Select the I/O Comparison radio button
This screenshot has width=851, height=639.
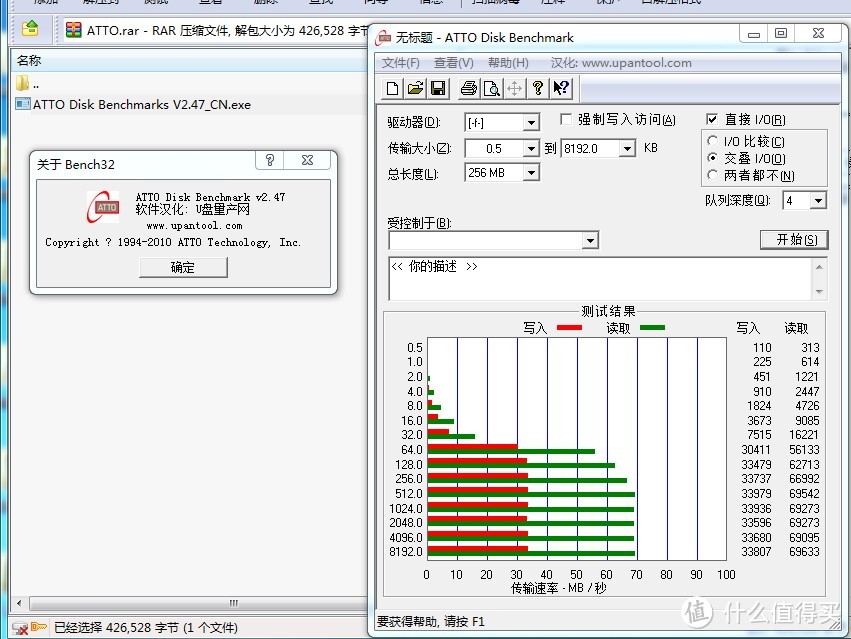click(x=713, y=141)
